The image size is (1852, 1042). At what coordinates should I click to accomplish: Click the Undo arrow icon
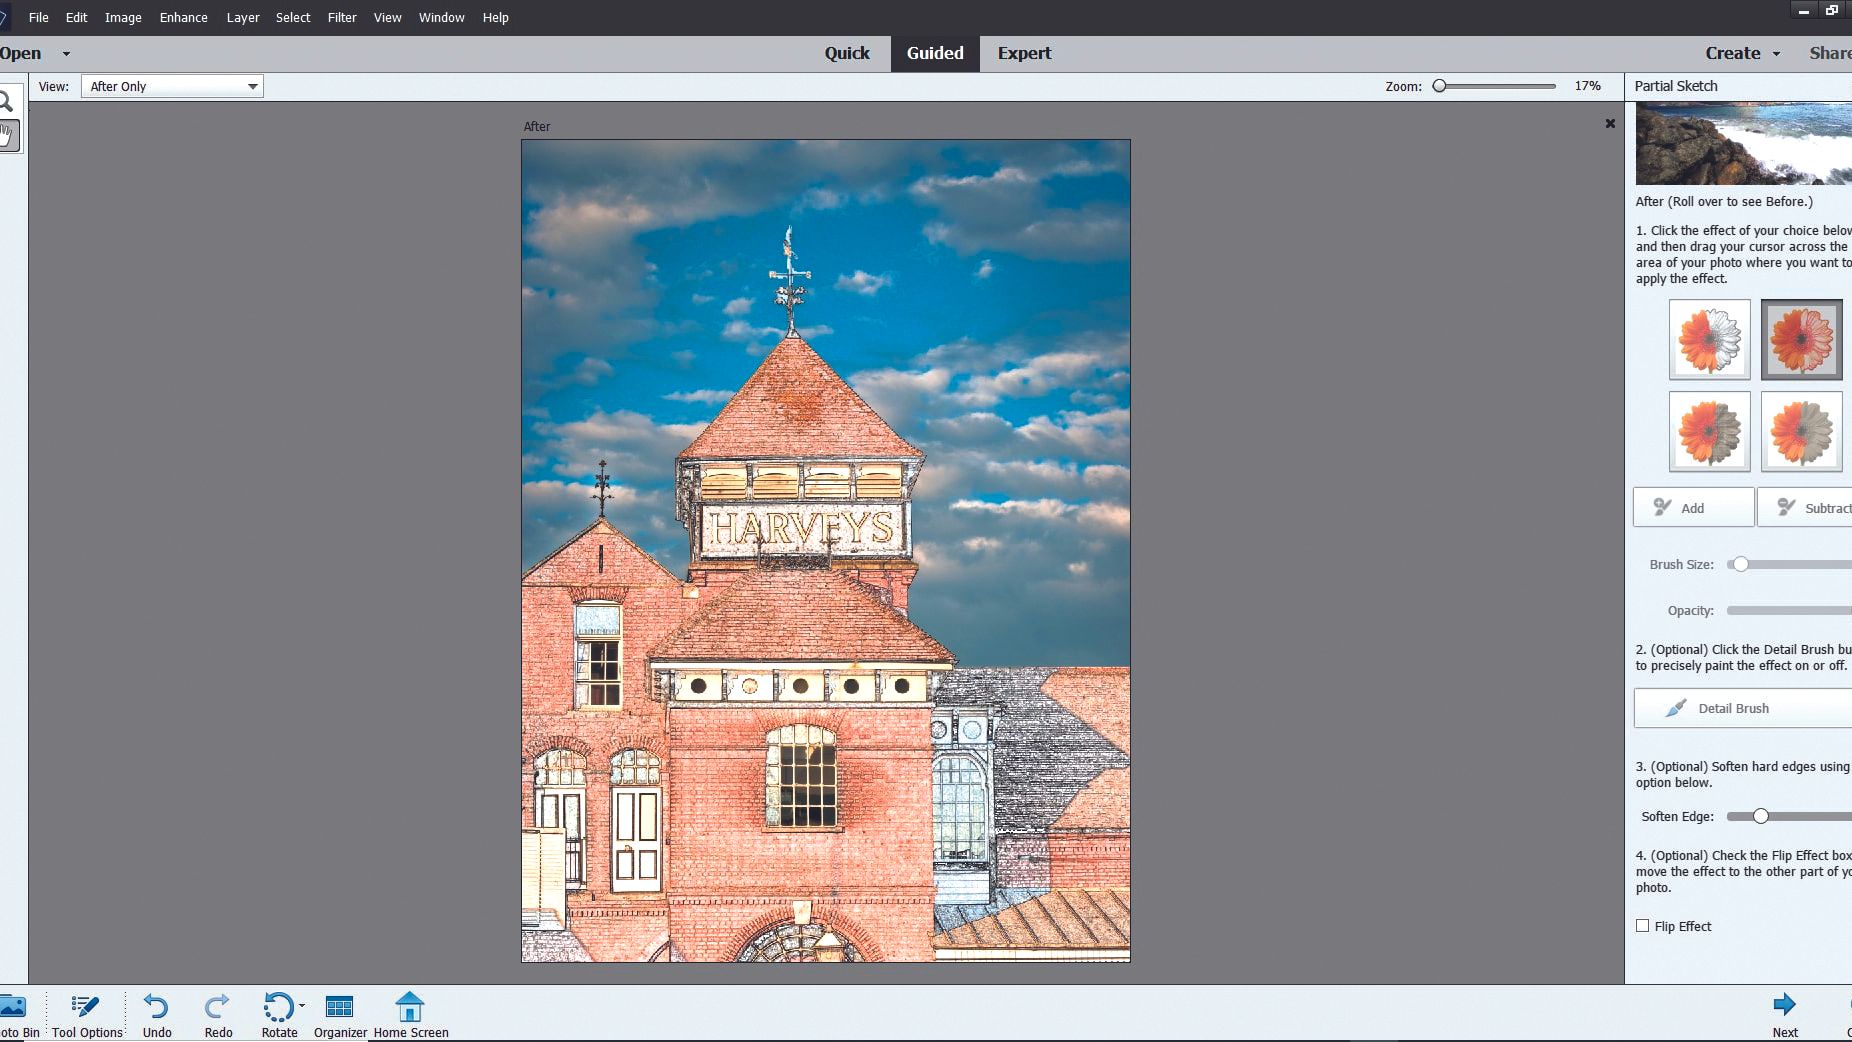(x=156, y=1006)
